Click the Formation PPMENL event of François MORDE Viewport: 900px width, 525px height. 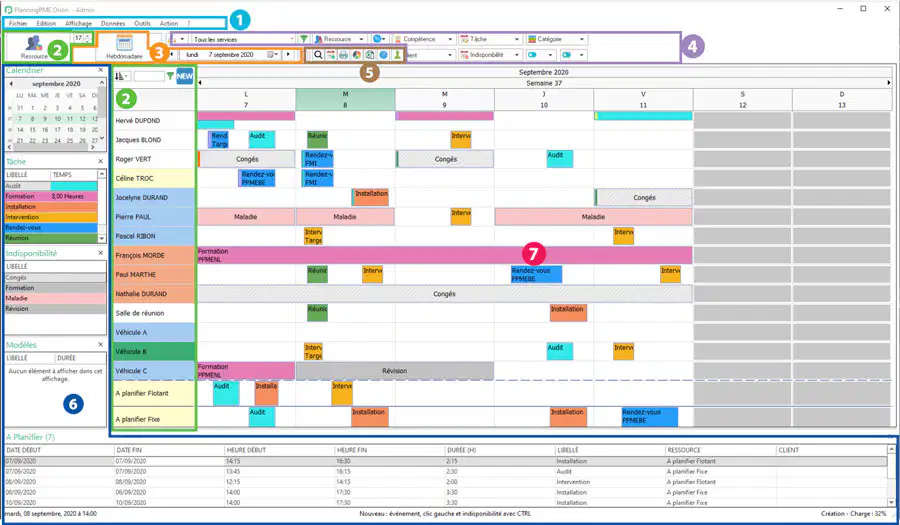coord(445,255)
